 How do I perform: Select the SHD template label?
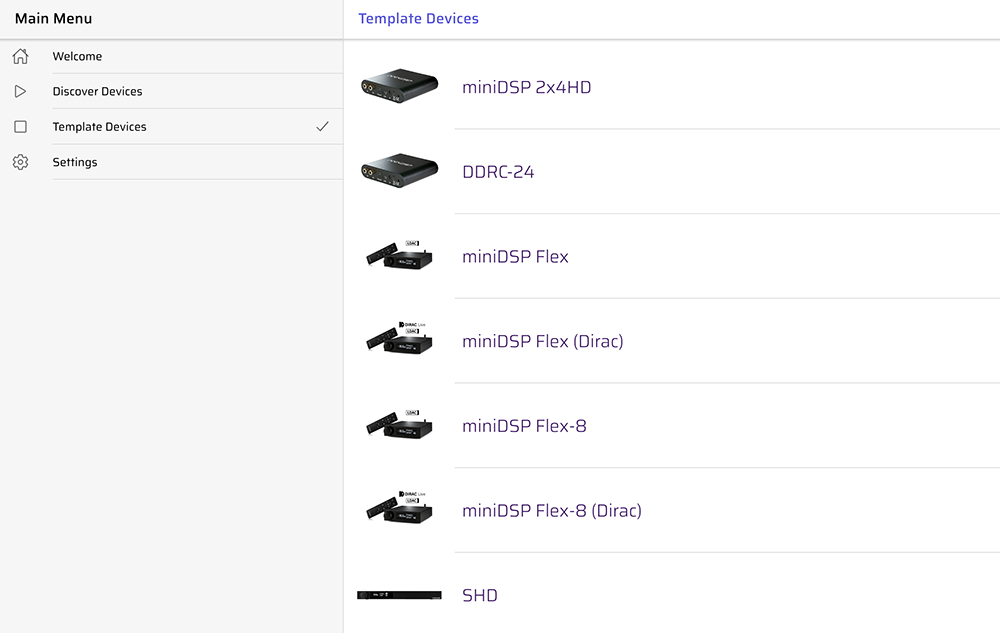tap(480, 595)
